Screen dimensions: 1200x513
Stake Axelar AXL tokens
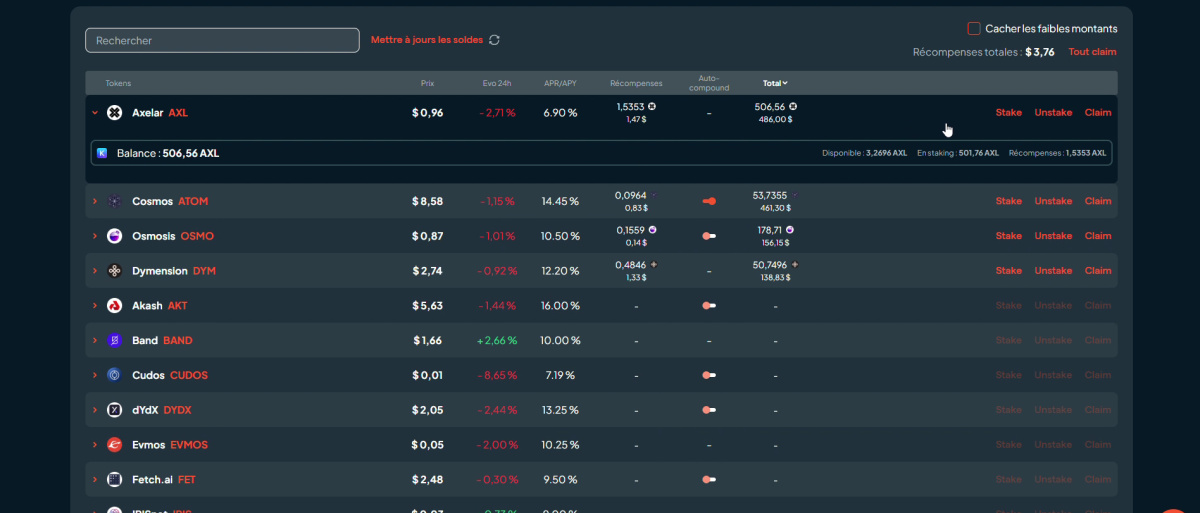[x=1008, y=113]
